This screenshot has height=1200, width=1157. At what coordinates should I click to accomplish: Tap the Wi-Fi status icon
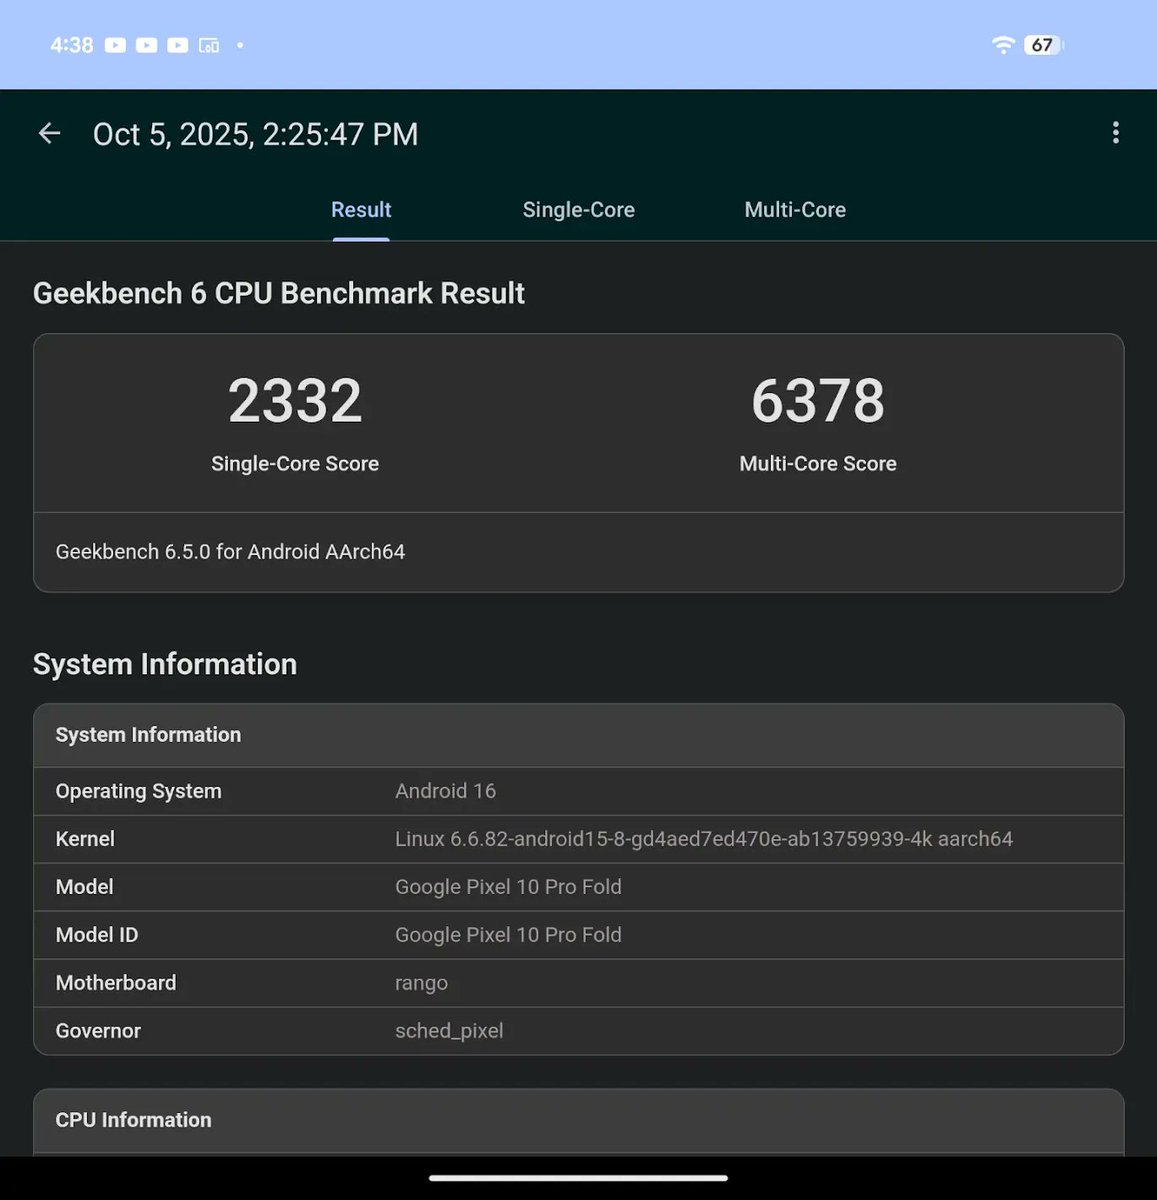1002,45
